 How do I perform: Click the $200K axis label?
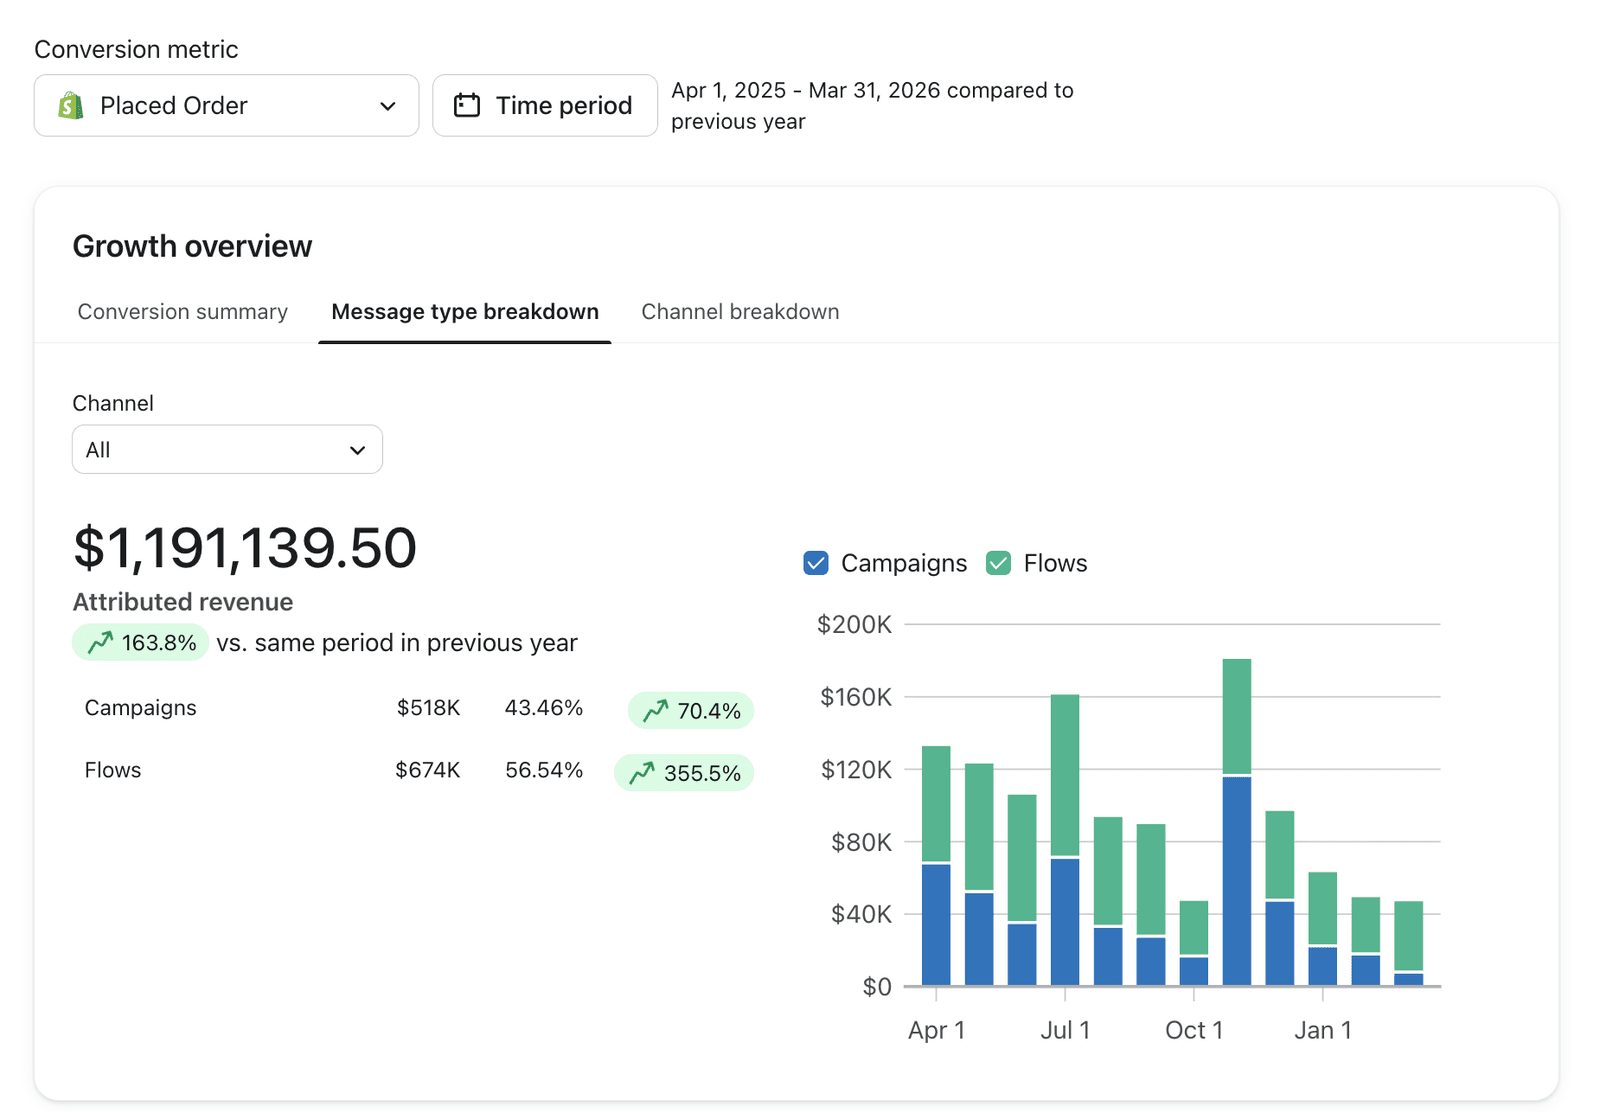[x=855, y=625]
